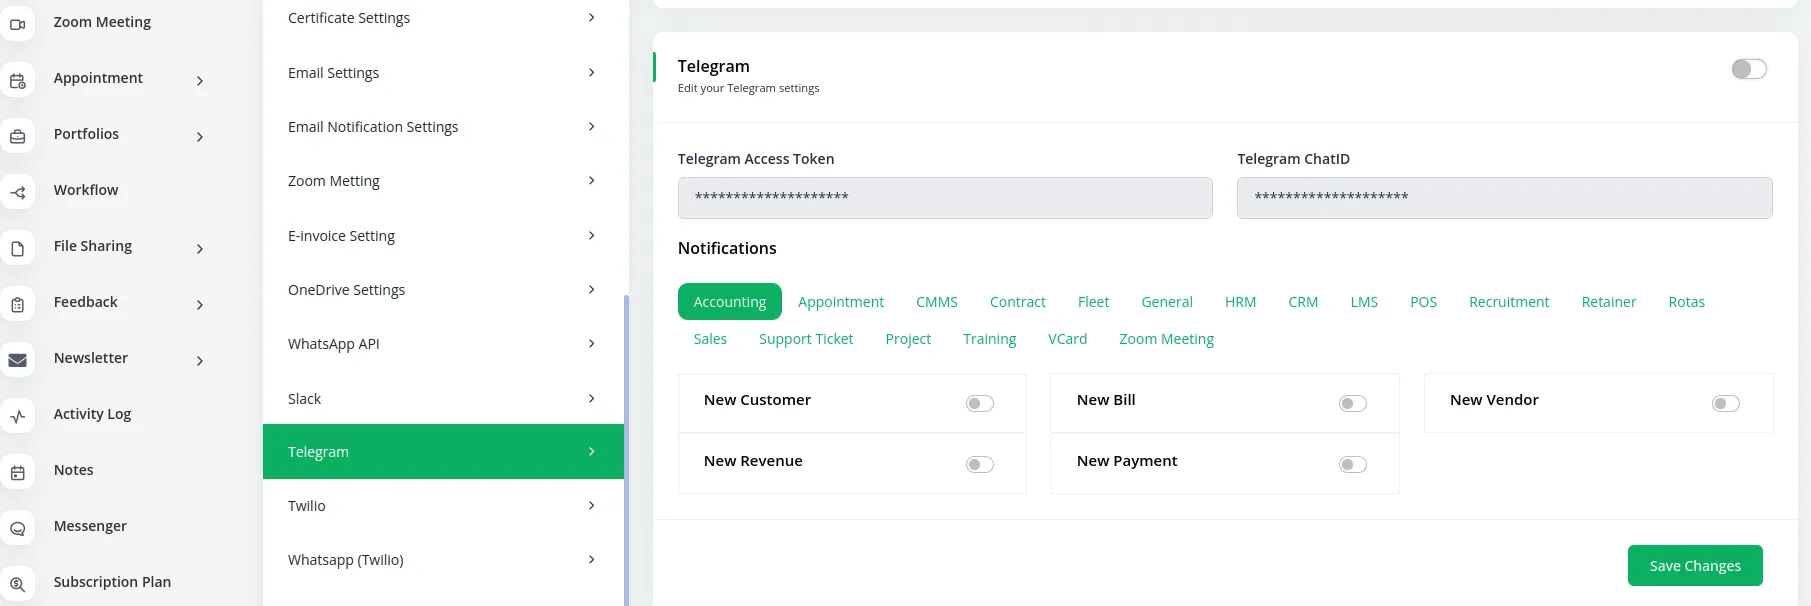Click the Portfolios briefcase icon
Screen dimensions: 1811x606
pyautogui.click(x=17, y=137)
